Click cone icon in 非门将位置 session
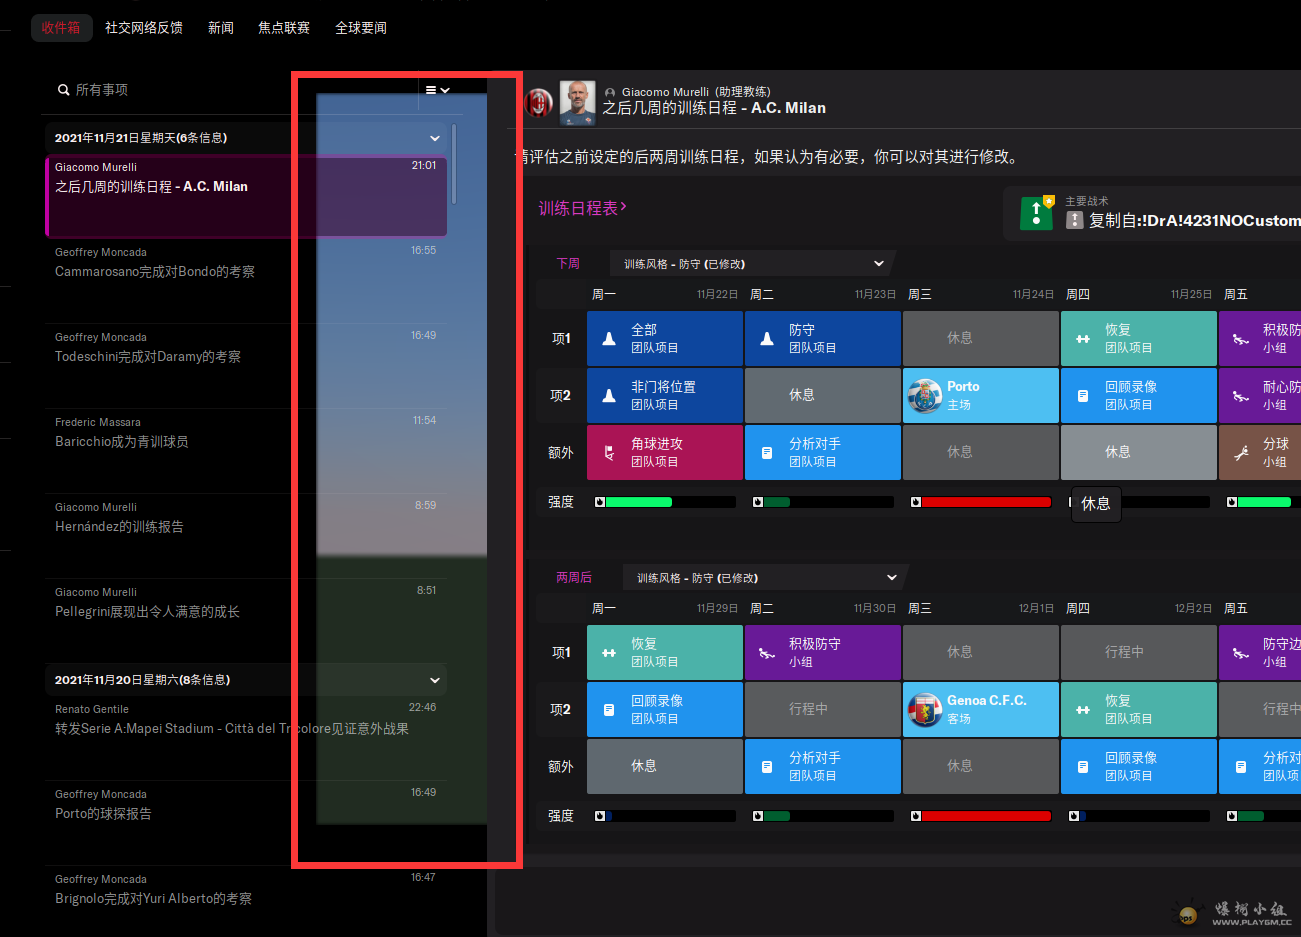Viewport: 1301px width, 937px height. tap(609, 396)
